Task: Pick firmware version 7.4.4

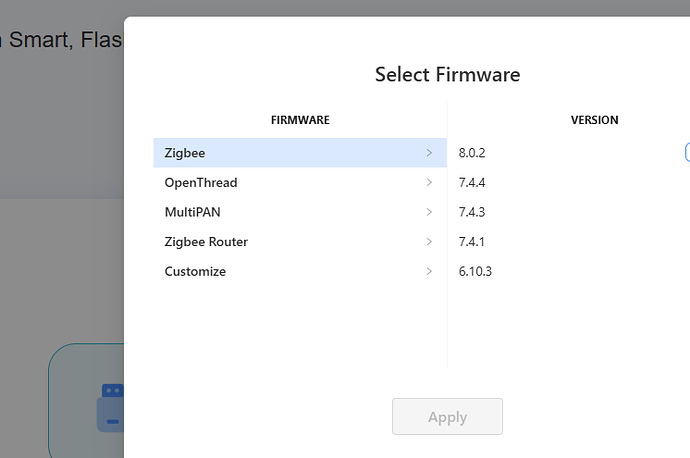Action: click(x=472, y=182)
